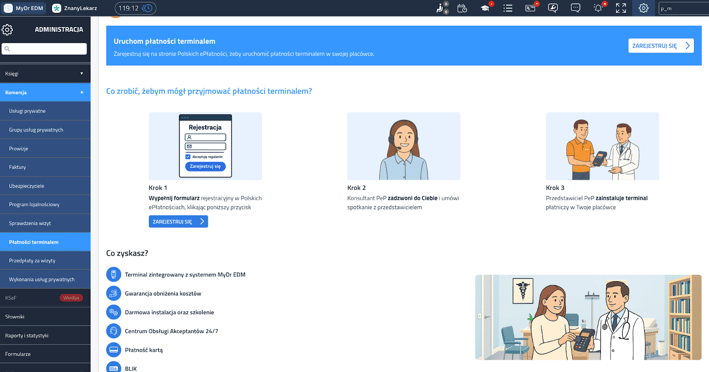Open the calendar clock icon
Screen dimensions: 709x372
[462, 8]
